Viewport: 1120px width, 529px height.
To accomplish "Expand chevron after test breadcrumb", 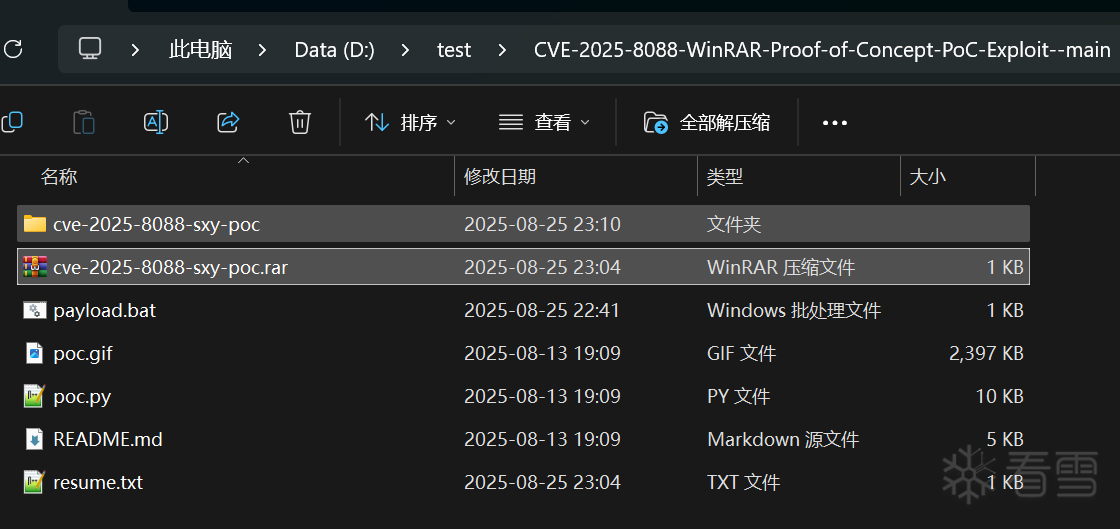I will (x=502, y=50).
